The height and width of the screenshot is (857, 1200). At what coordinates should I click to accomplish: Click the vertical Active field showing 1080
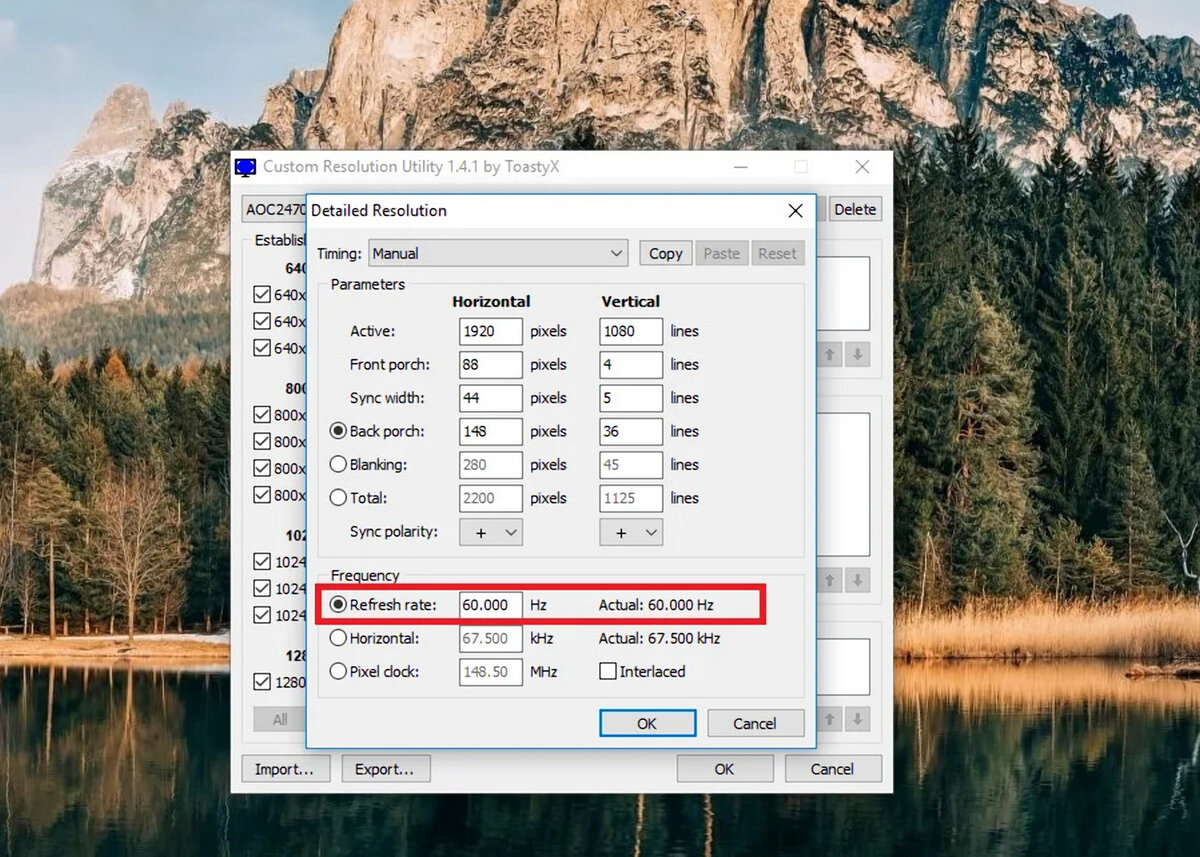pyautogui.click(x=631, y=331)
